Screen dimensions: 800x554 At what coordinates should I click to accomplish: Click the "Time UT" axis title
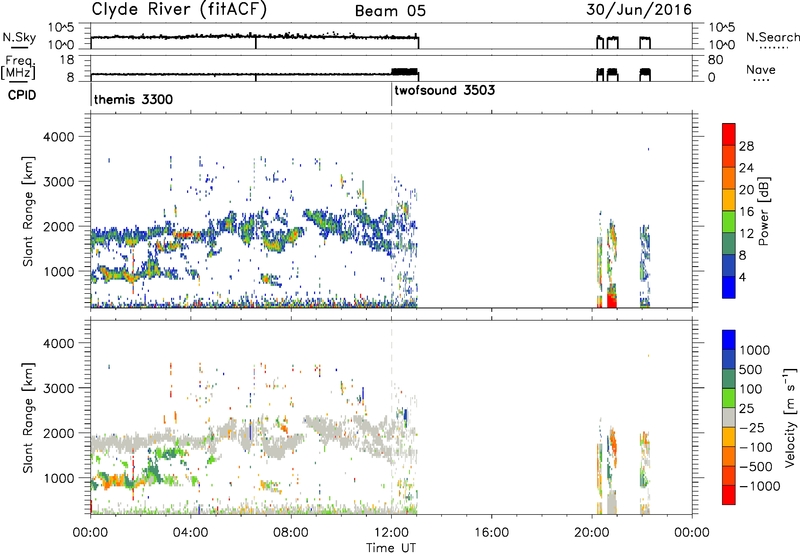point(391,547)
